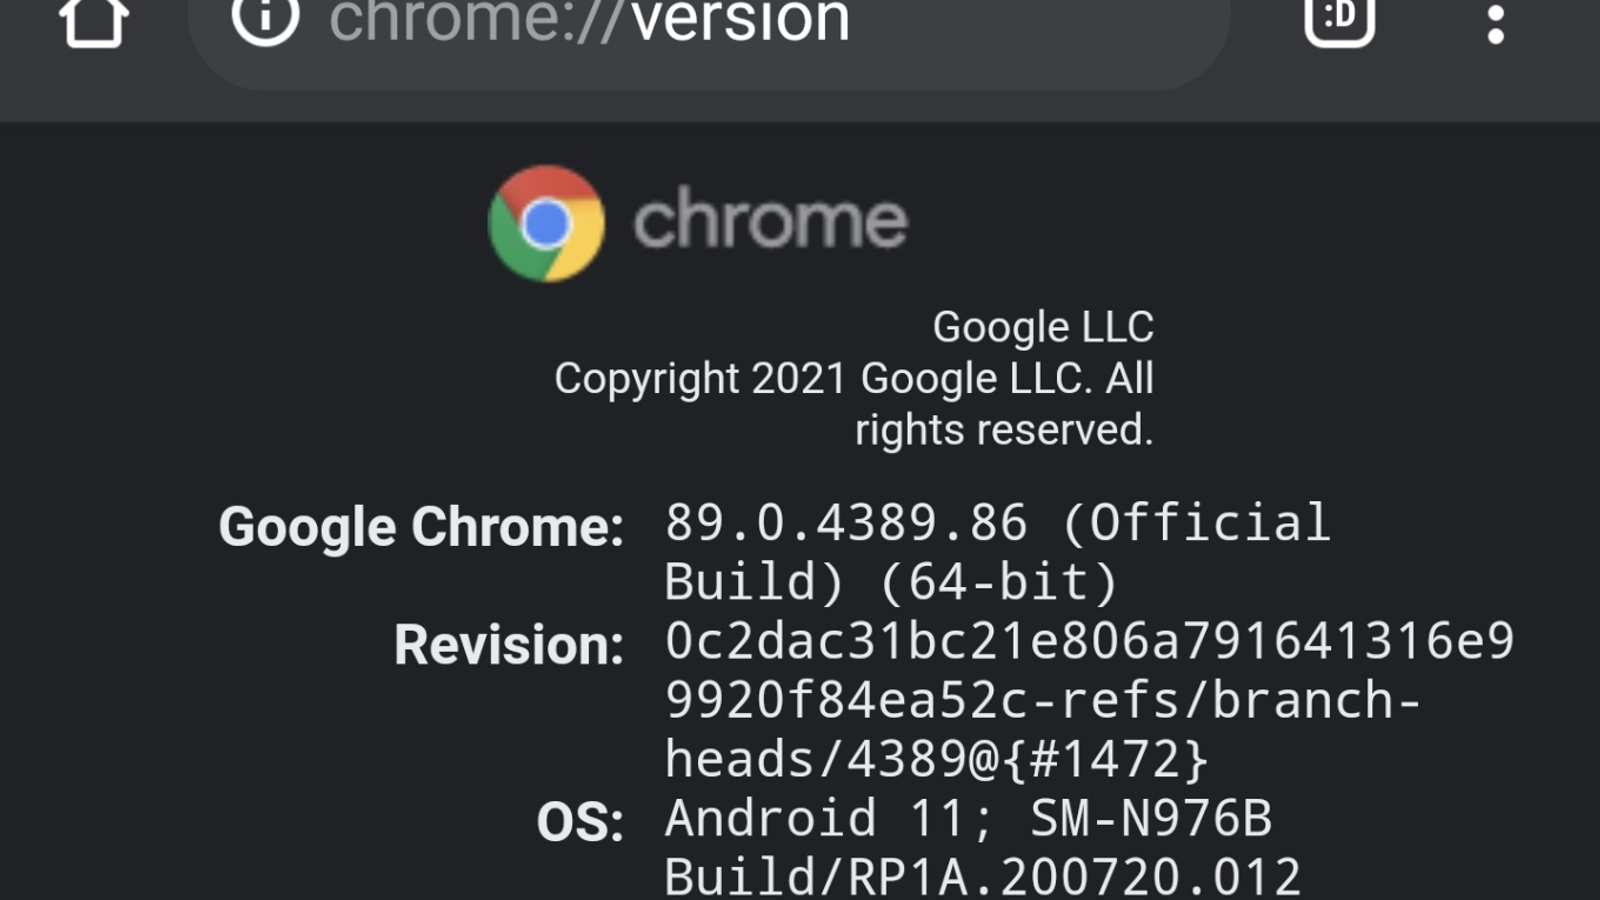Open the tab switcher button
1600x900 pixels.
1339,18
